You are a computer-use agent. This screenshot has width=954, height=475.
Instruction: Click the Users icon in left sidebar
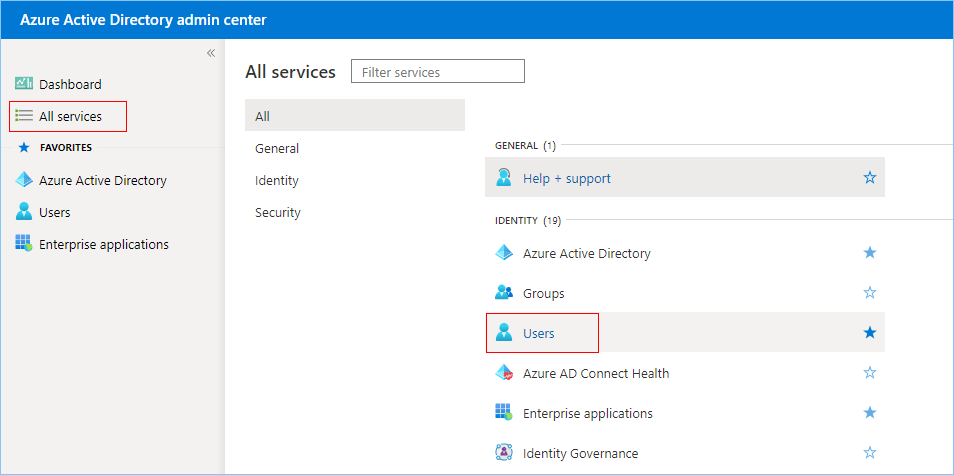click(24, 212)
